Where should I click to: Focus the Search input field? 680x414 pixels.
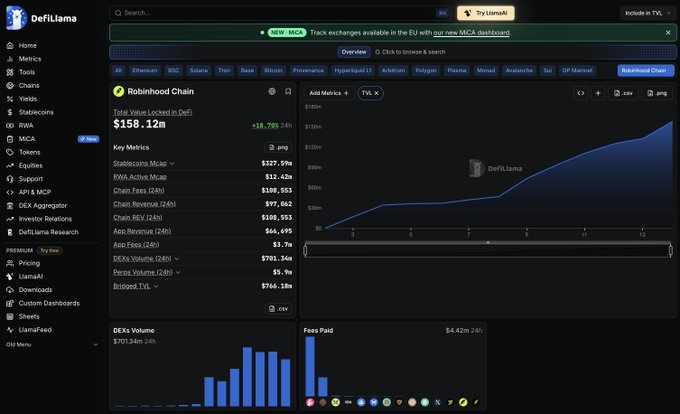point(280,13)
